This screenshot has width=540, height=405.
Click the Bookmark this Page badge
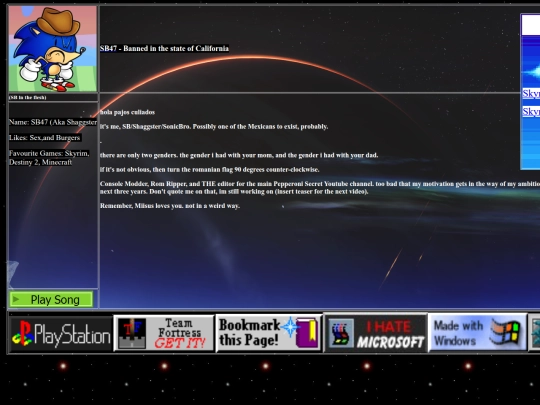coord(269,333)
